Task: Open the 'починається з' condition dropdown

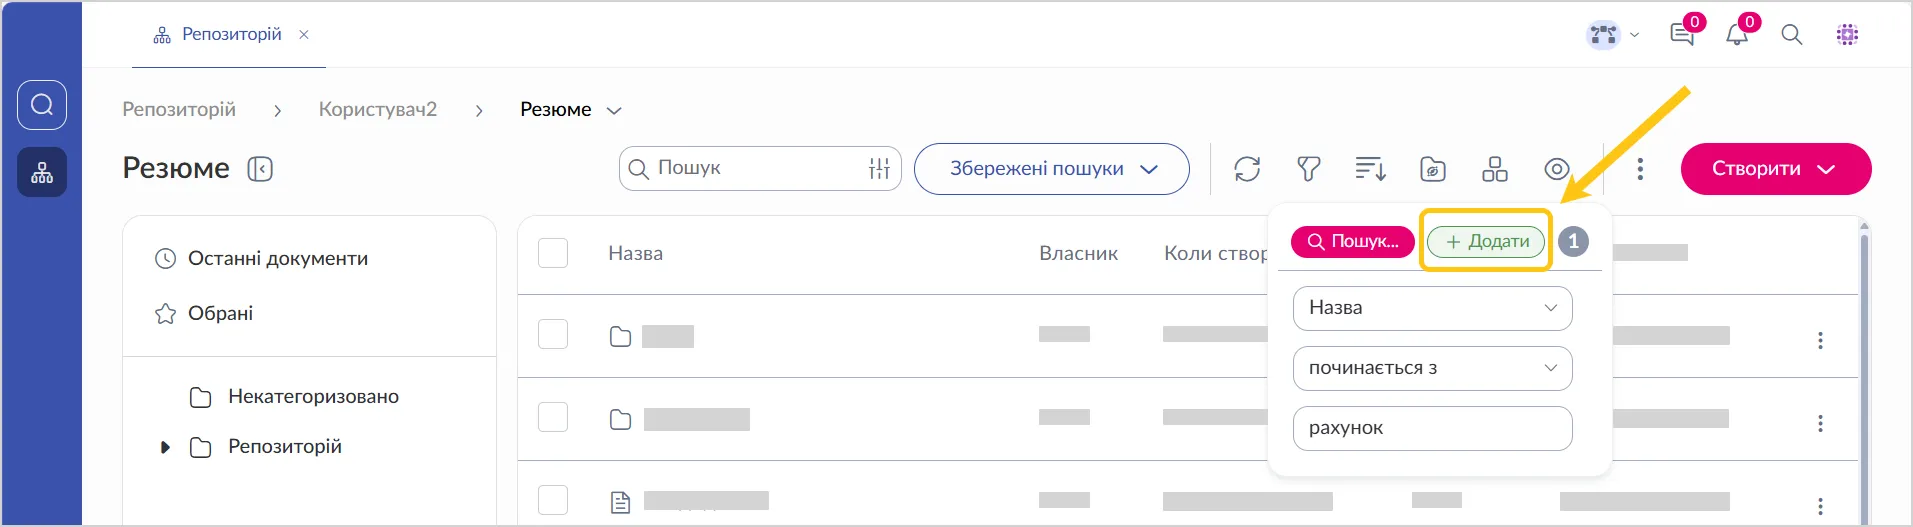Action: coord(1432,368)
